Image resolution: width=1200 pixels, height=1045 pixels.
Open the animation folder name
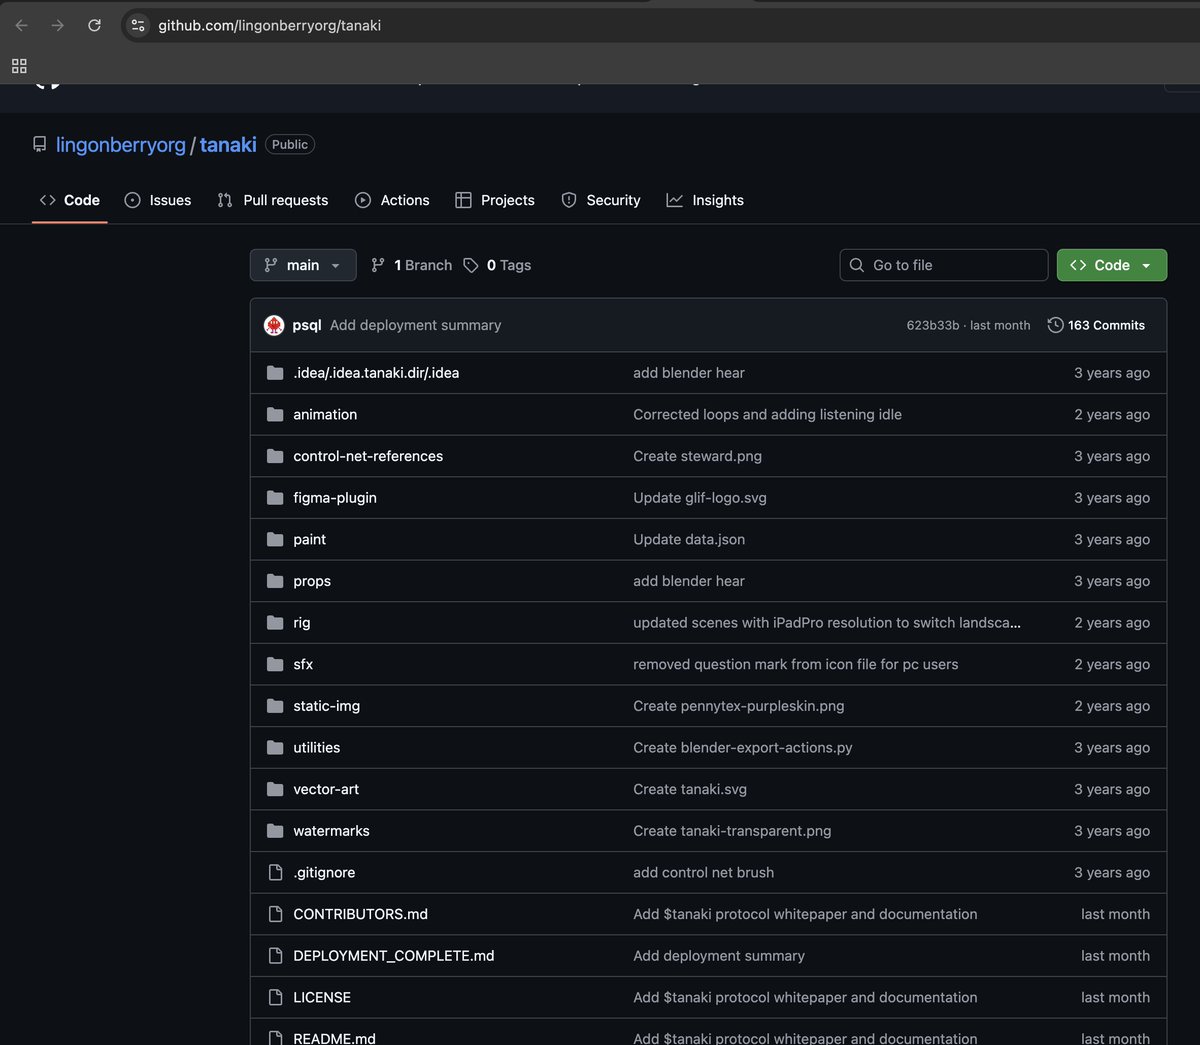pos(325,414)
